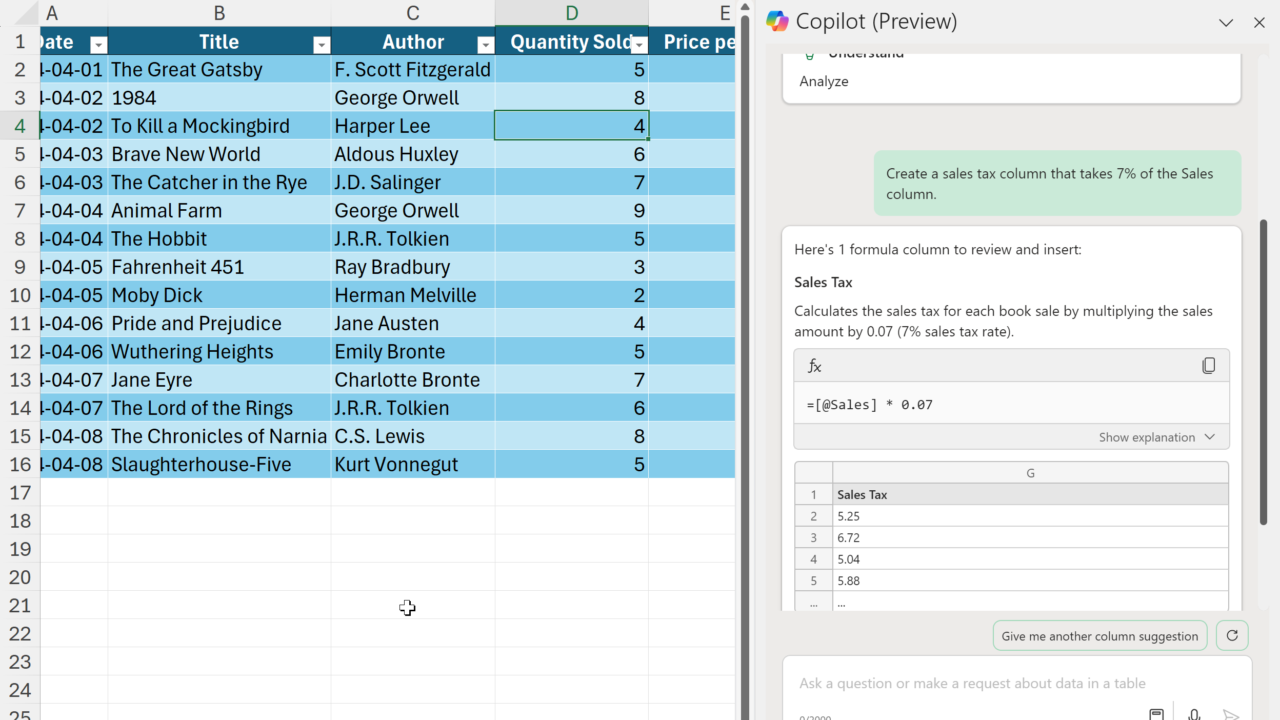Click the Analyze suggestion in Copilot
1280x720 pixels.
pyautogui.click(x=824, y=82)
